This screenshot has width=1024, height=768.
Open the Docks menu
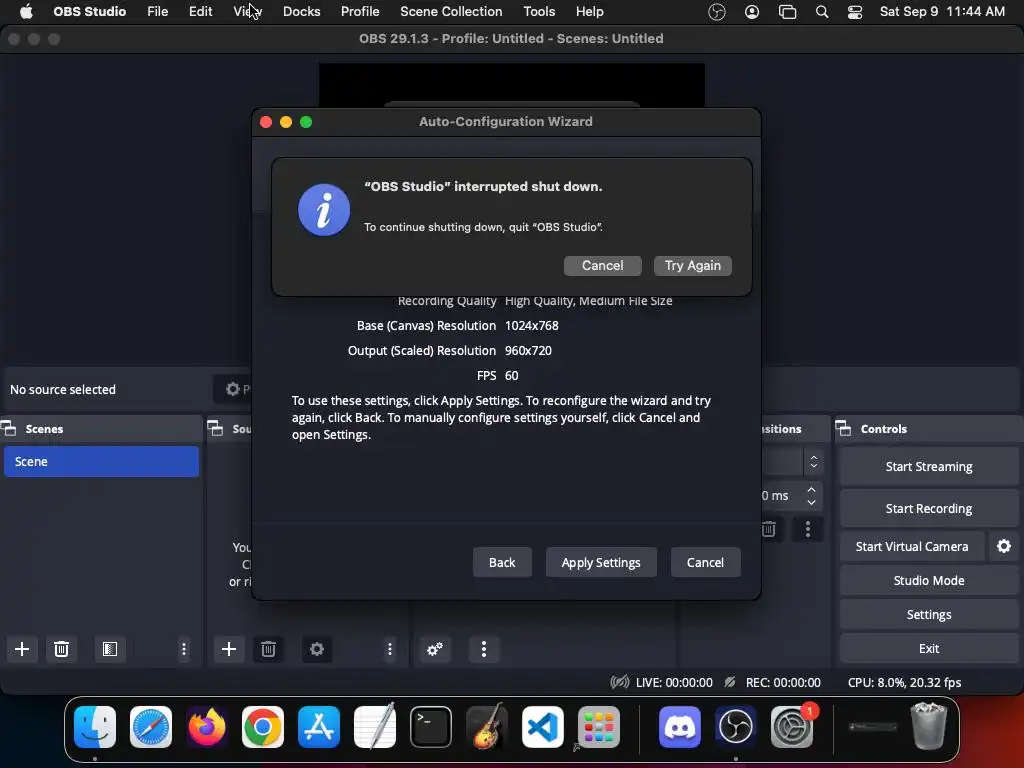coord(302,12)
